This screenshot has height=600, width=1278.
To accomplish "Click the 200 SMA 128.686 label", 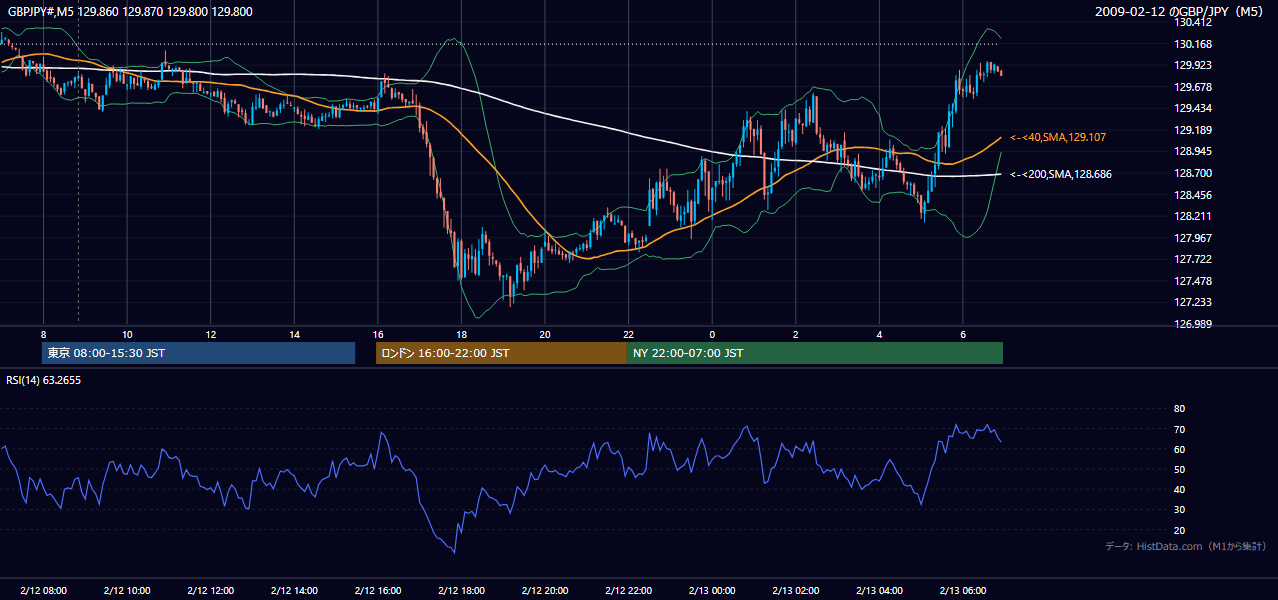I will click(x=1061, y=174).
